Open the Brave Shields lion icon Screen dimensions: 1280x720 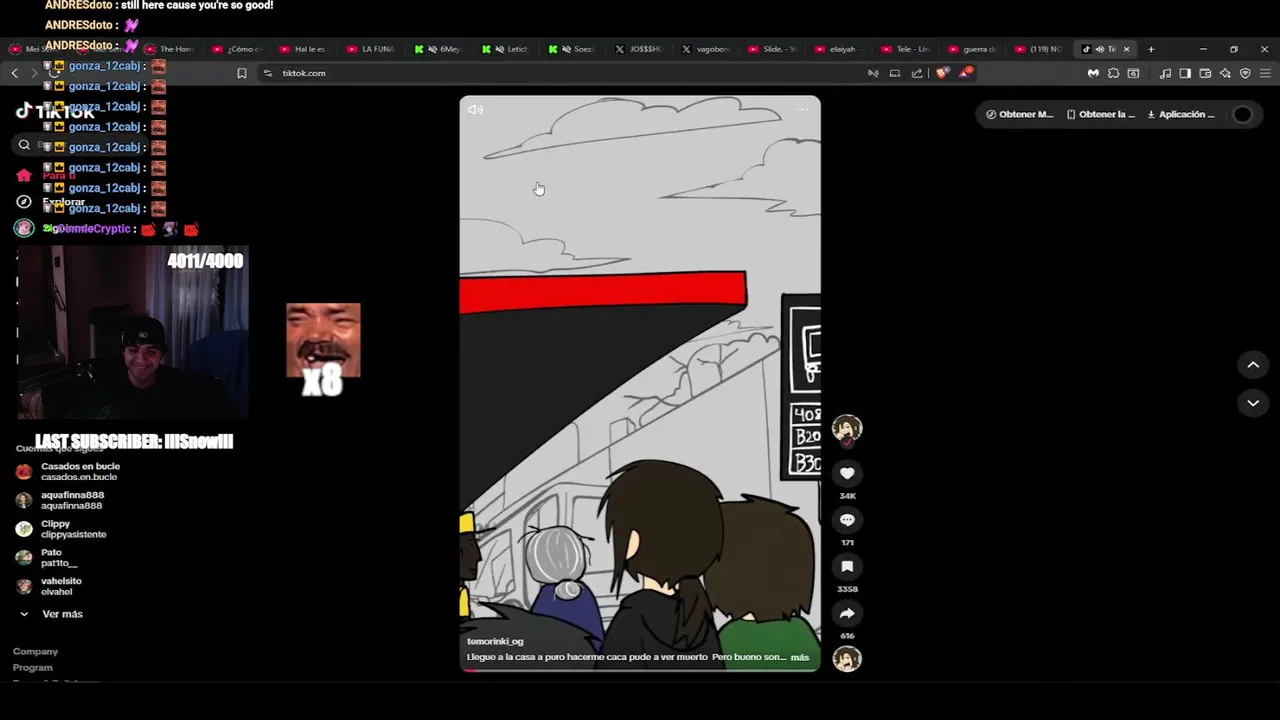tap(941, 73)
